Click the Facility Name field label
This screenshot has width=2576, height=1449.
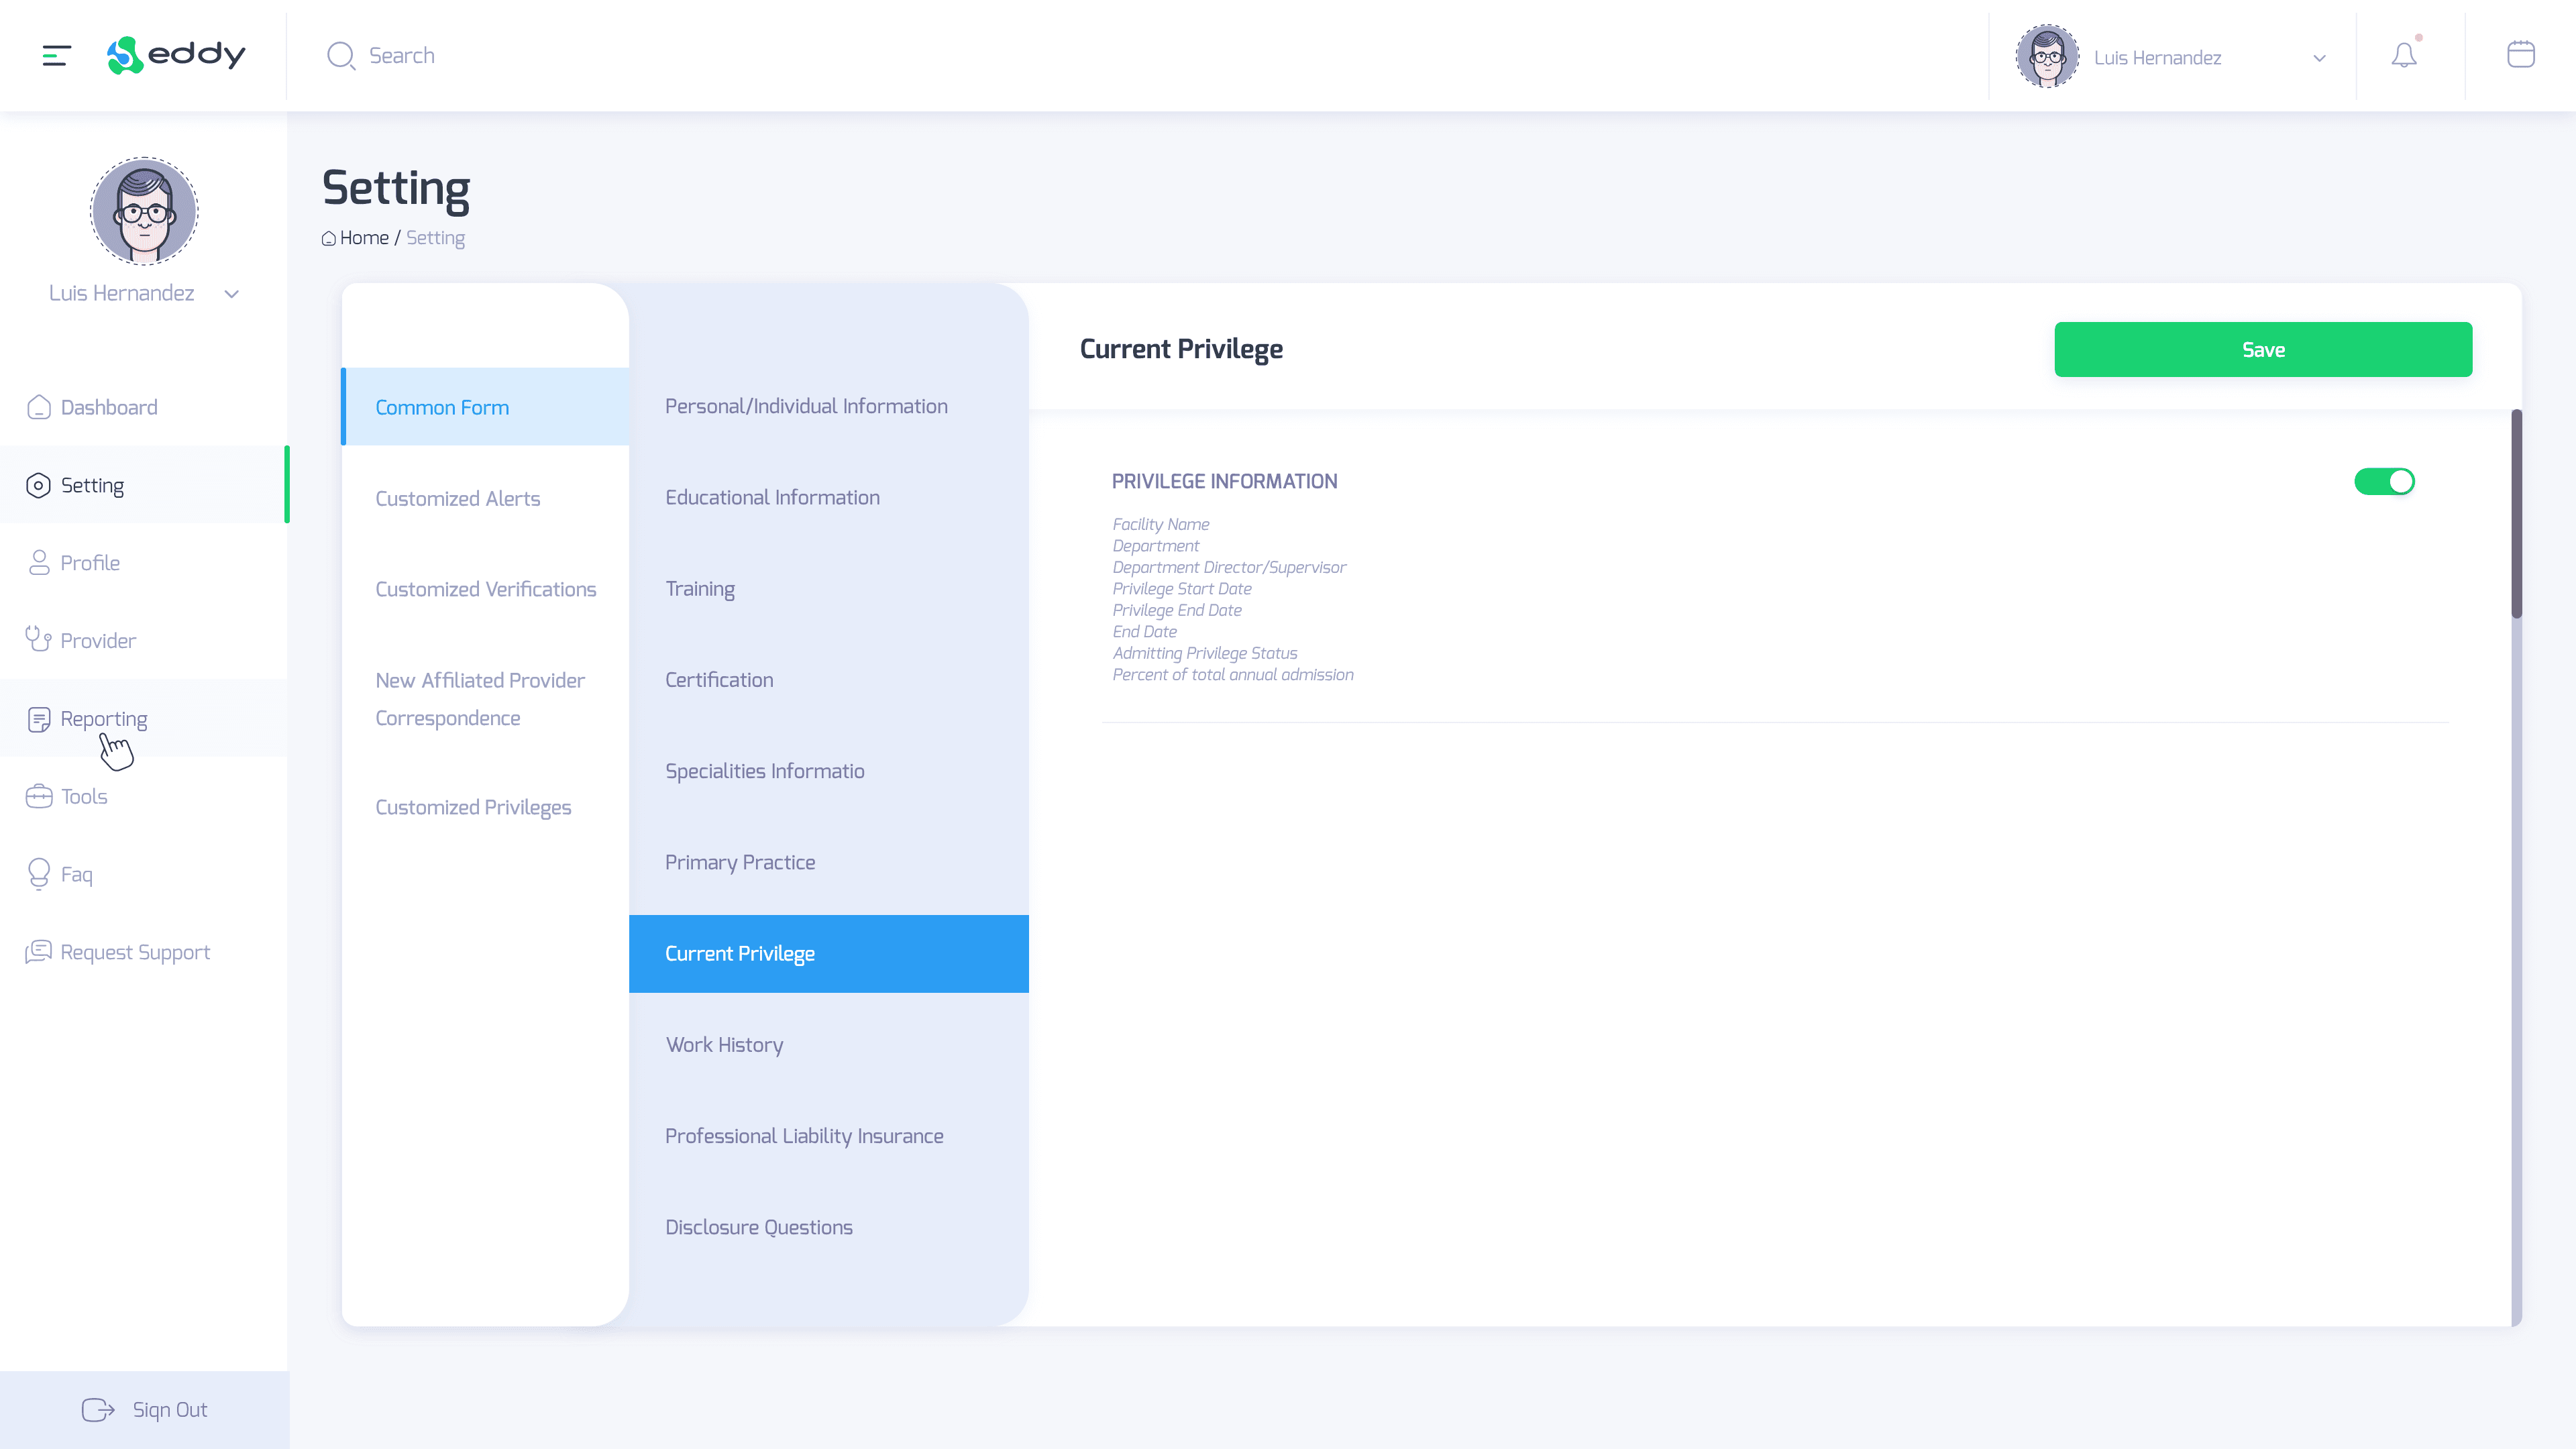1160,524
